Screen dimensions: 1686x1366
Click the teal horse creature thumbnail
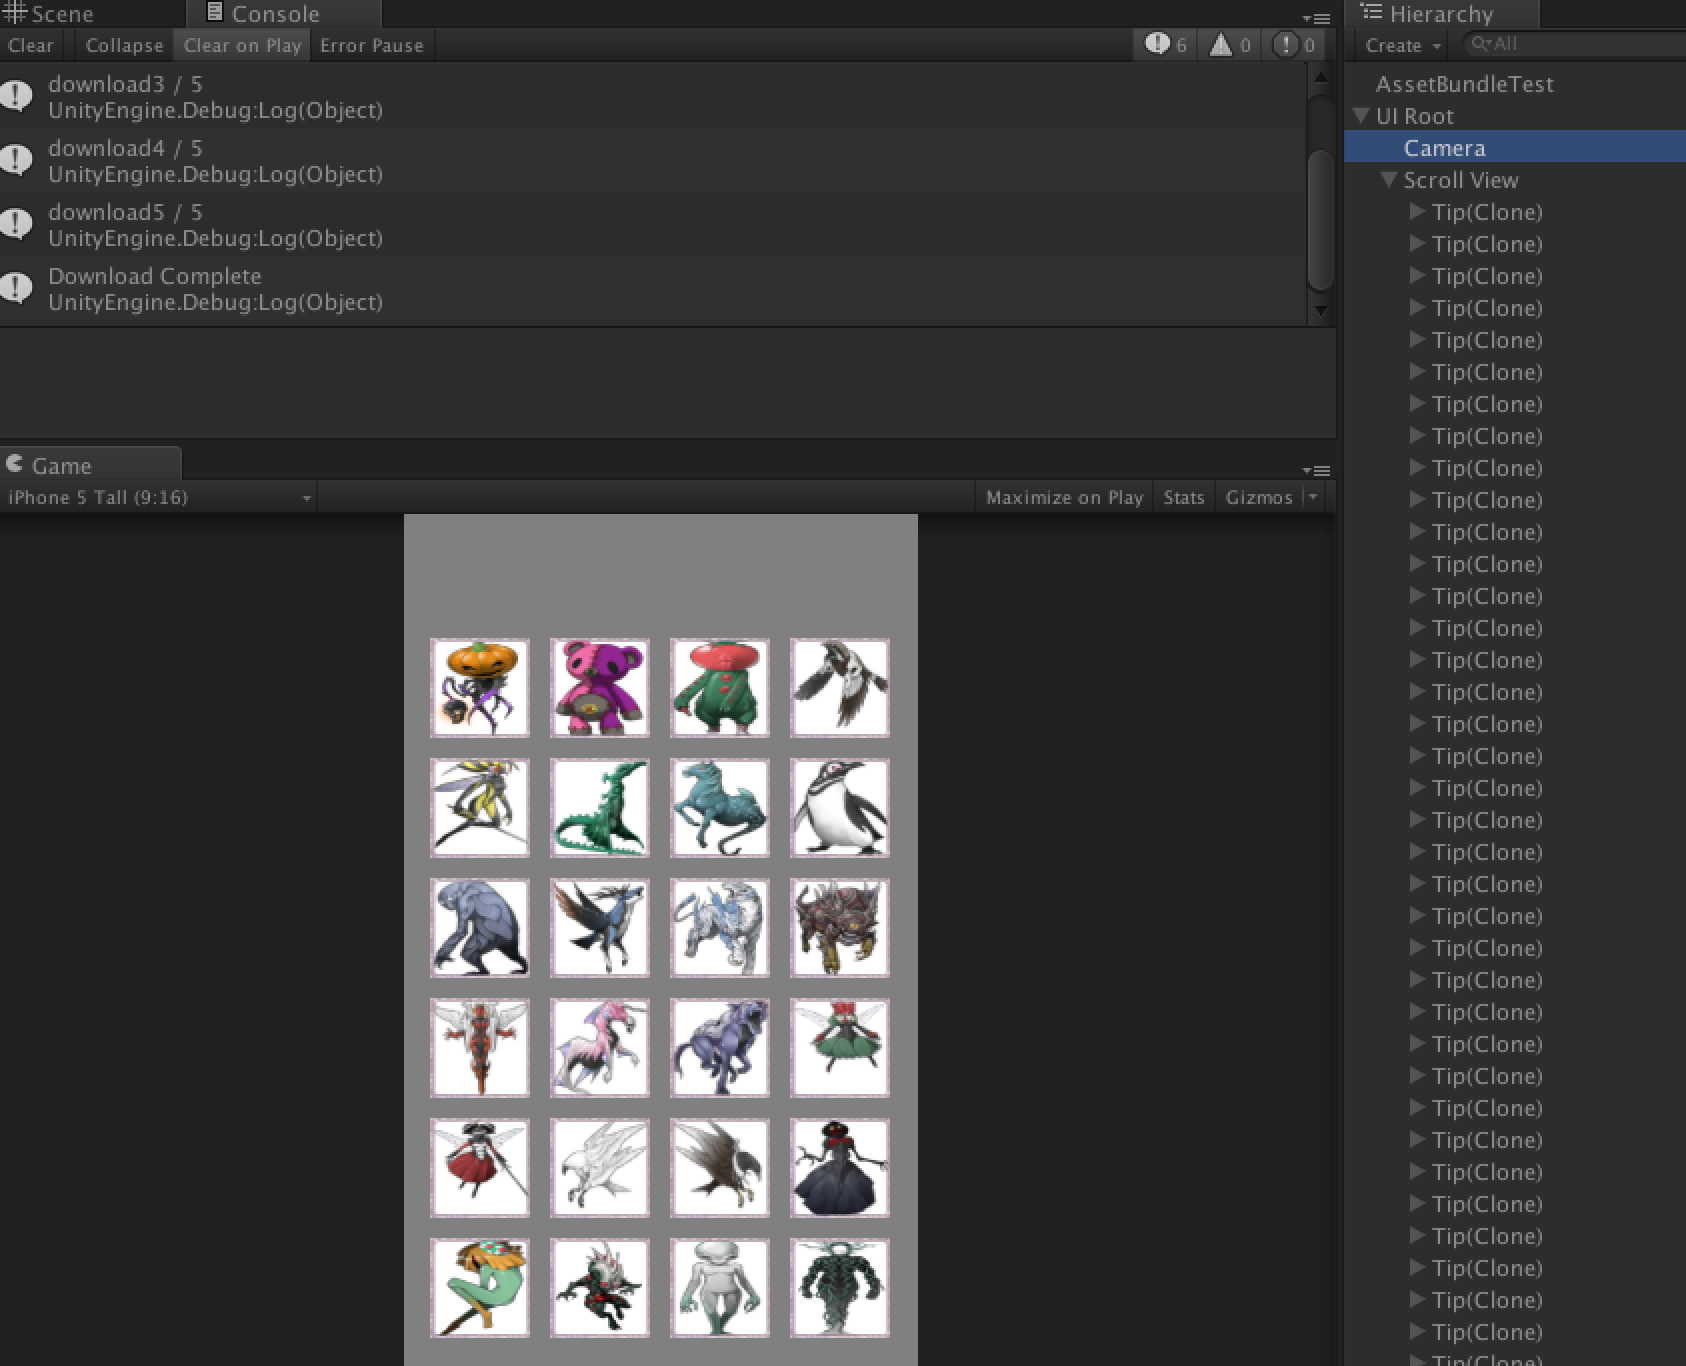[x=720, y=808]
